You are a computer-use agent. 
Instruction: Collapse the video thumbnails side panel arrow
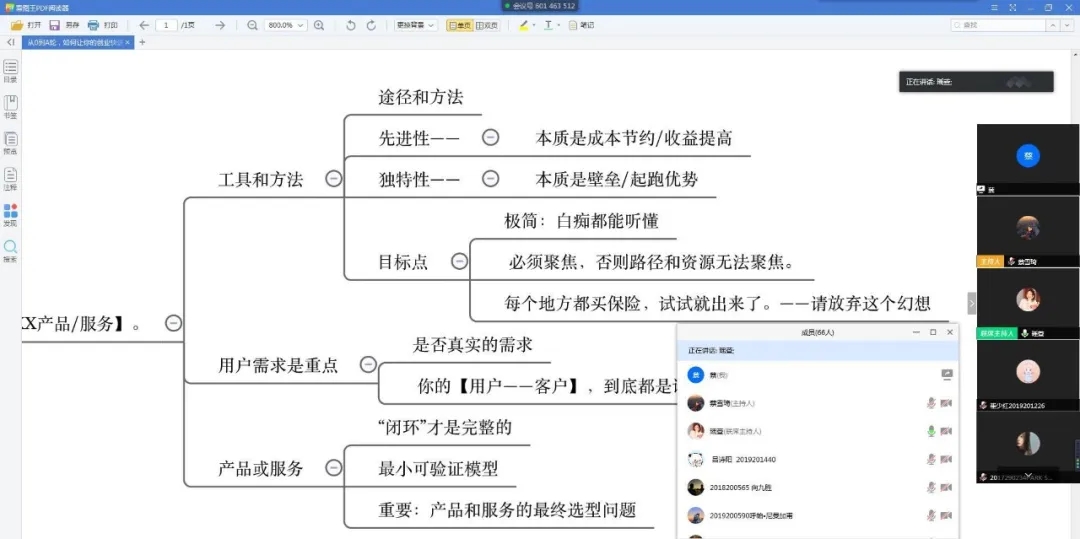[971, 303]
